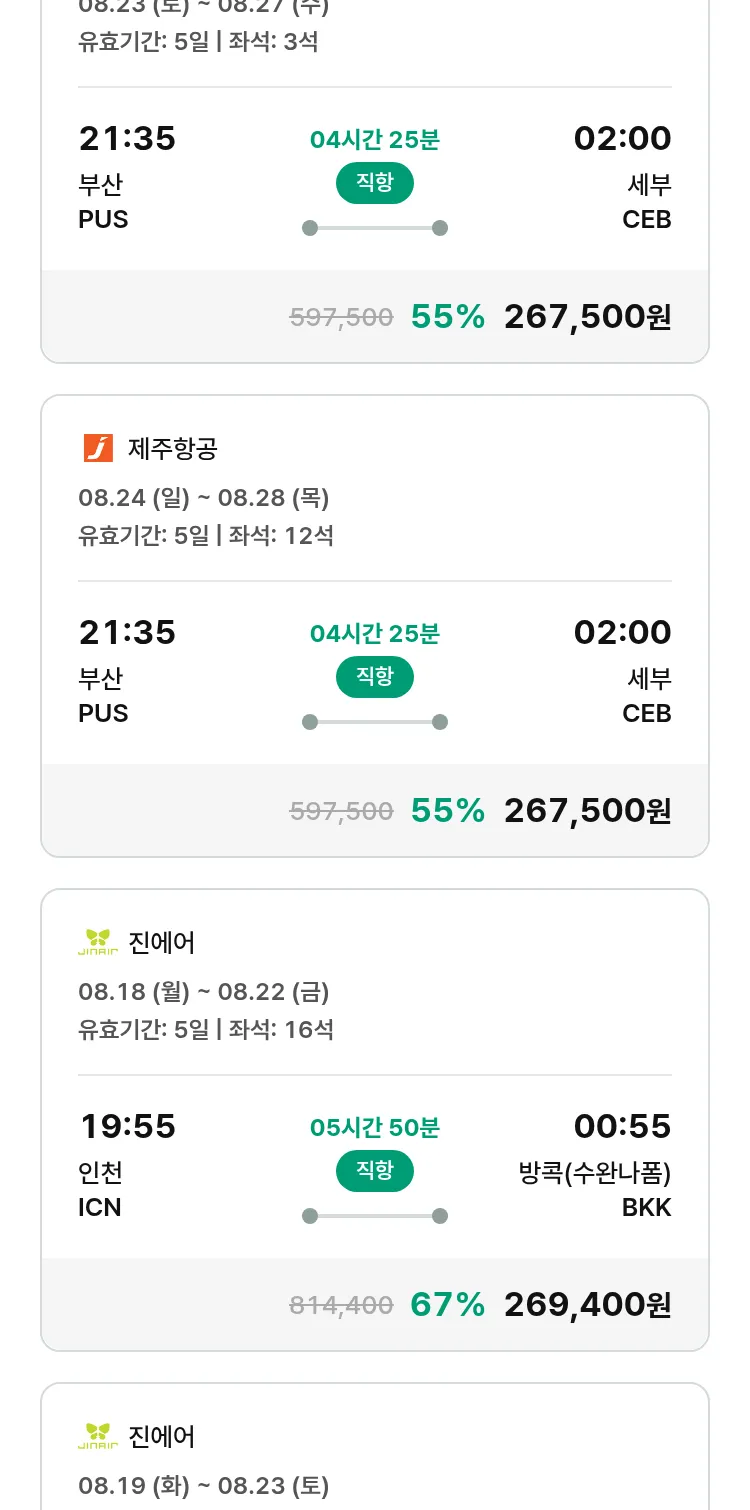
Task: Select the 269,400원 Bangkok fare
Action: pyautogui.click(x=587, y=1304)
